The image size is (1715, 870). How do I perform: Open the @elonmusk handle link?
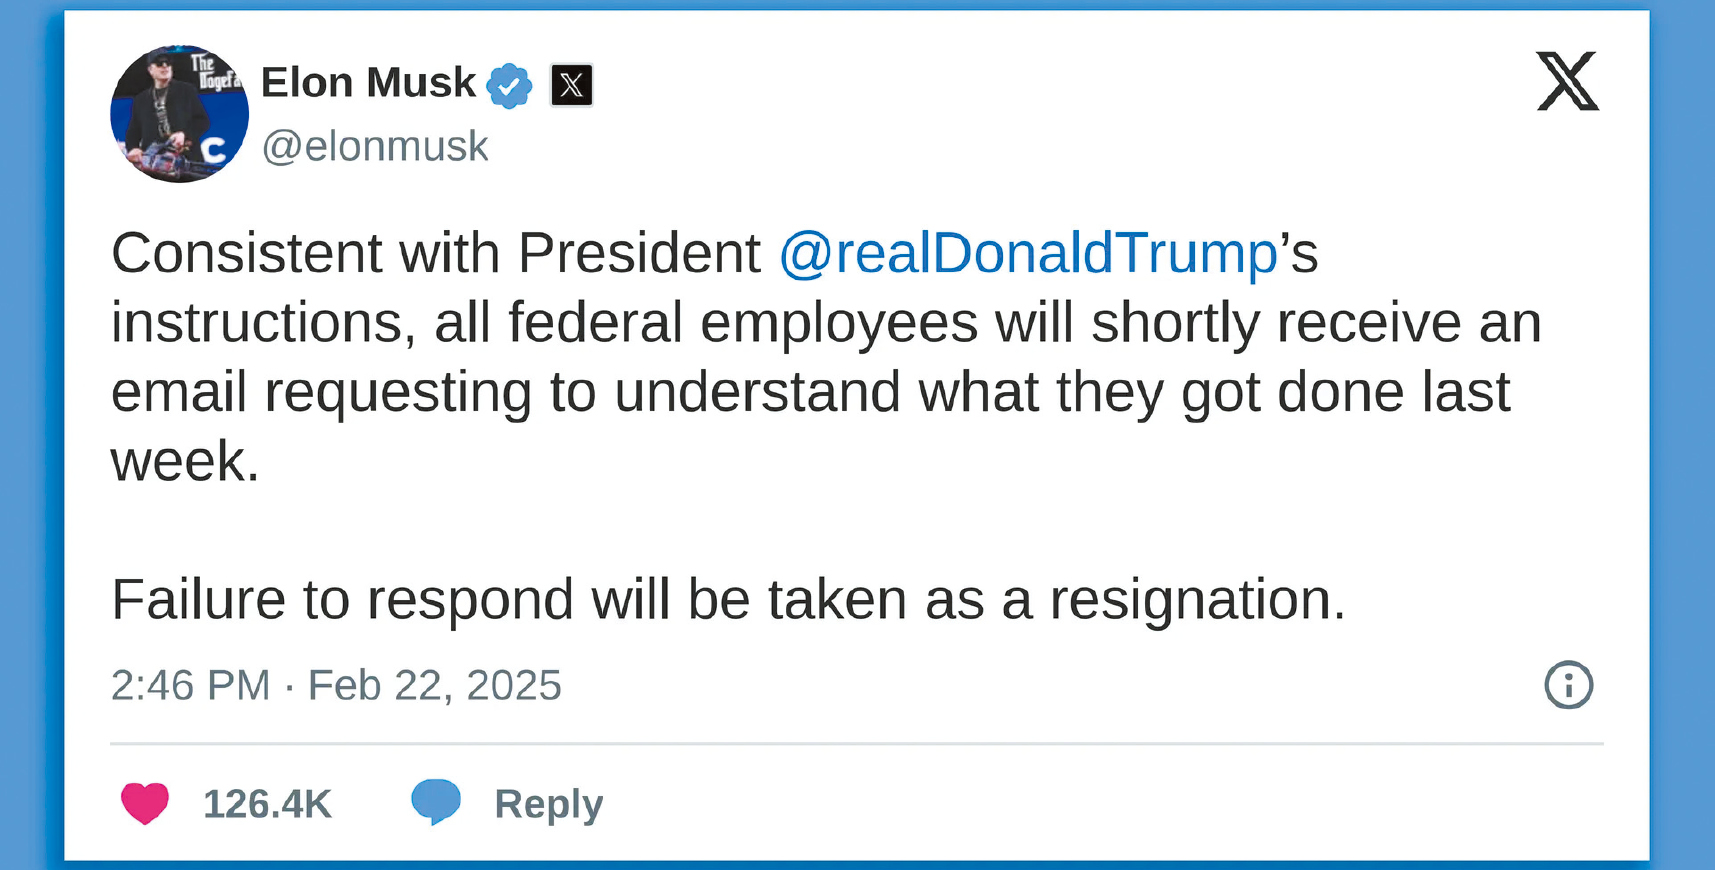coord(375,146)
